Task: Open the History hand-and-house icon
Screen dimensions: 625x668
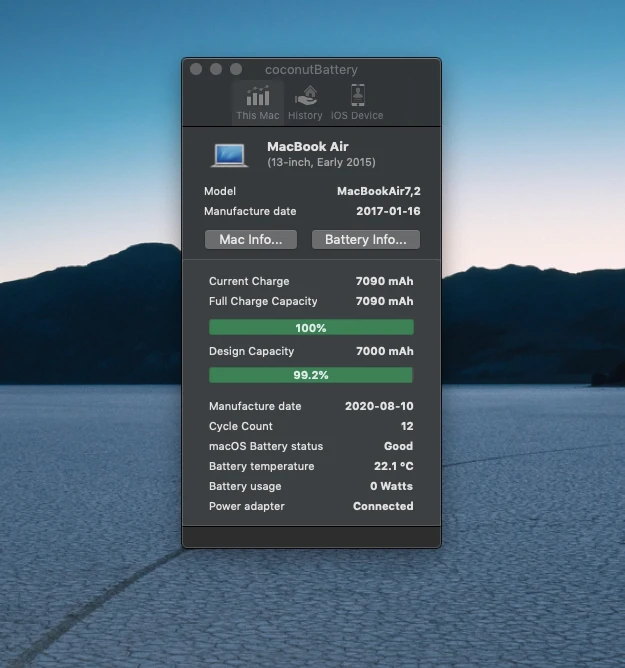Action: [305, 95]
